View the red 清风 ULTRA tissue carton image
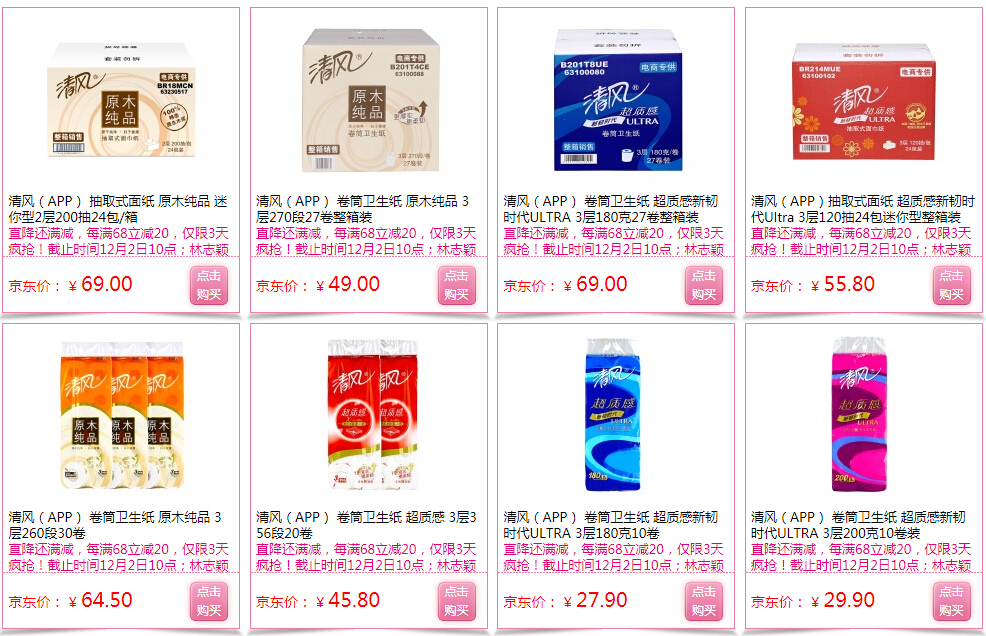Viewport: 986px width, 636px height. [x=864, y=101]
